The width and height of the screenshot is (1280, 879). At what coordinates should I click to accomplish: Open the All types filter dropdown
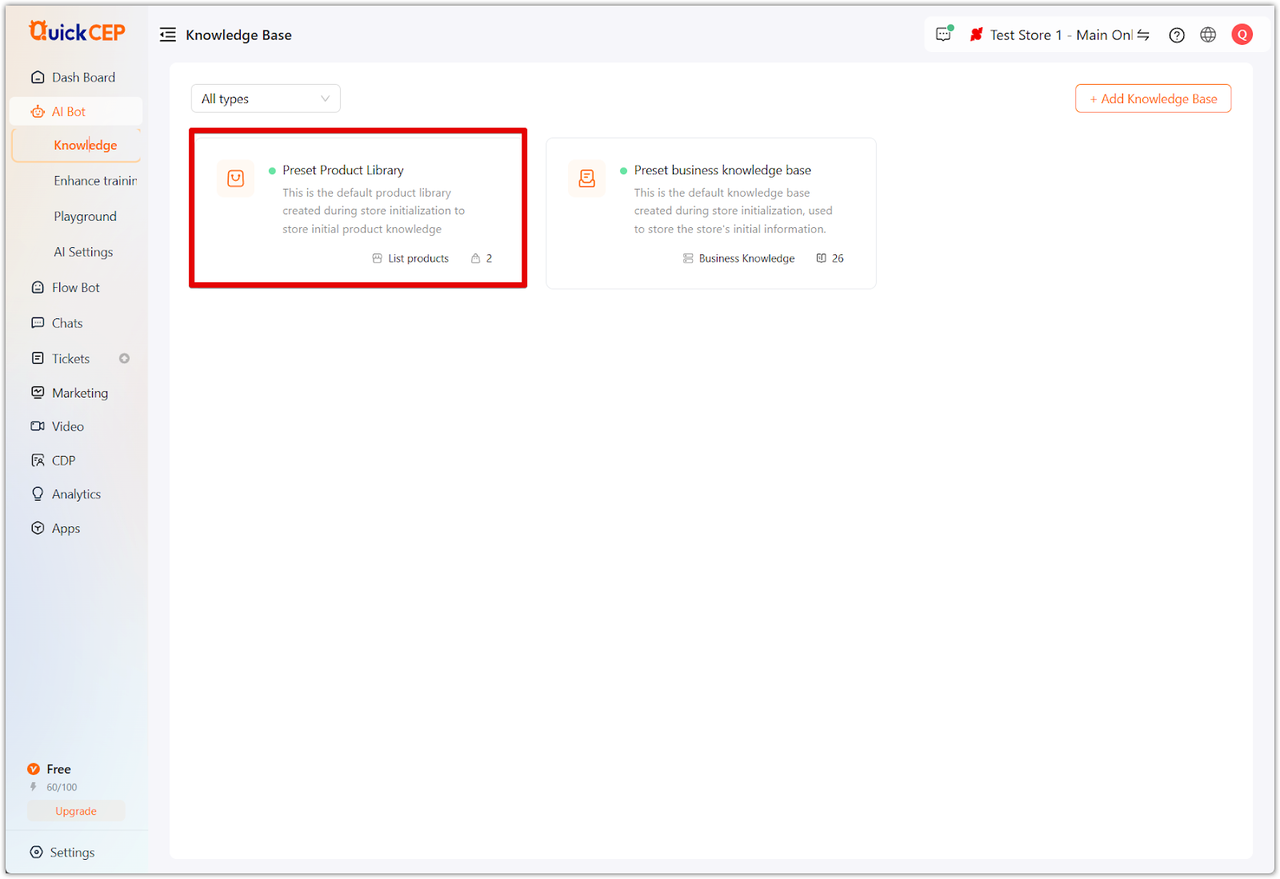coord(265,99)
